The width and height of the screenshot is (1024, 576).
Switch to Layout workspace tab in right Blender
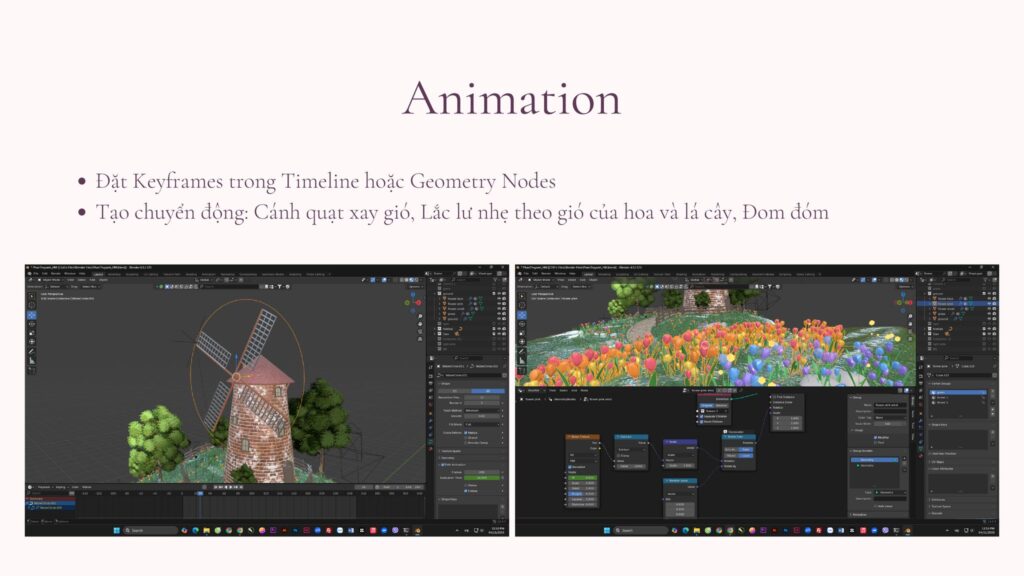pos(586,274)
